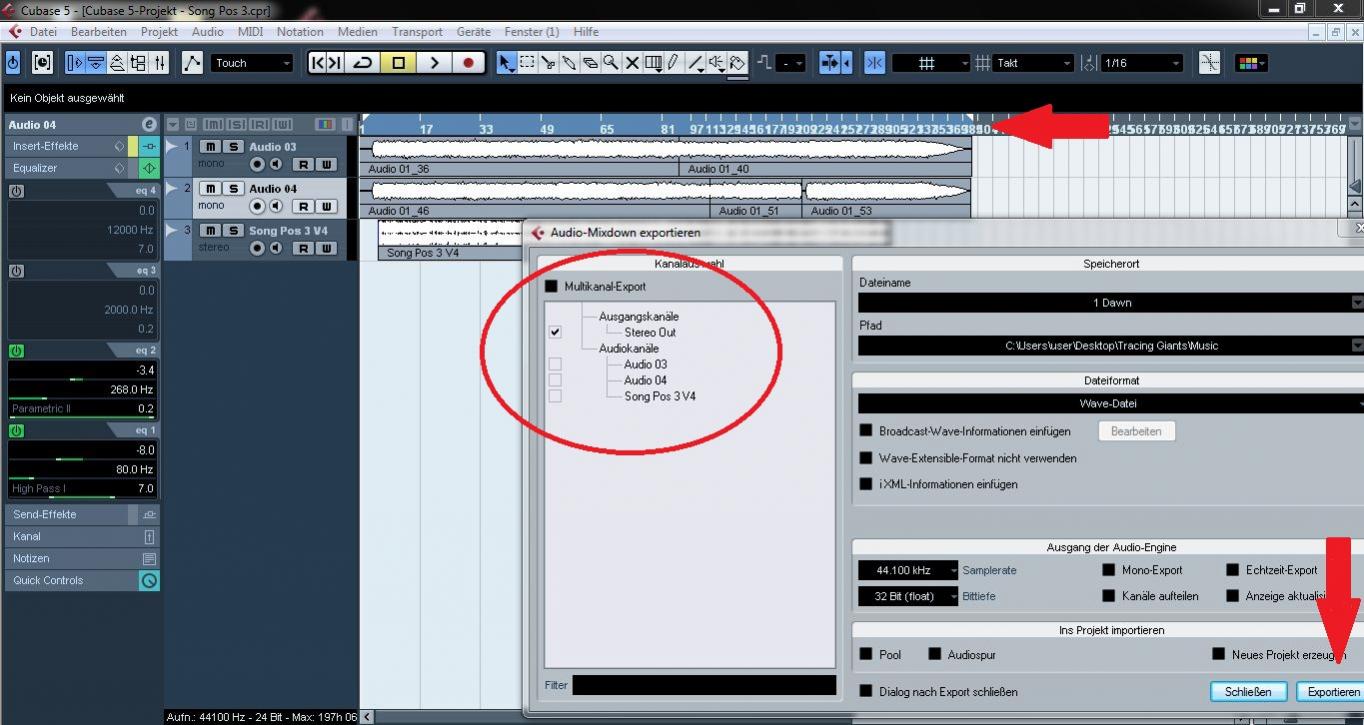Select the Split scissors tool
Screen dimensions: 1364x725
click(548, 63)
